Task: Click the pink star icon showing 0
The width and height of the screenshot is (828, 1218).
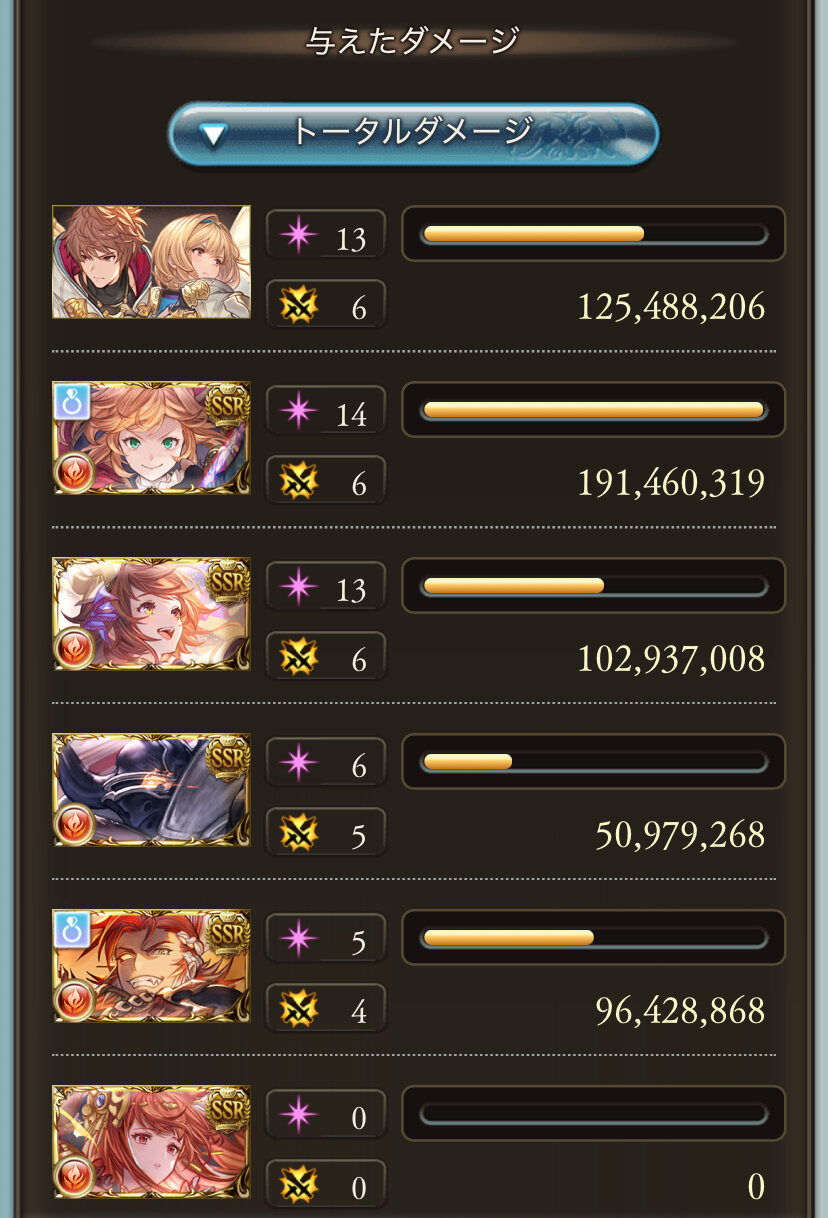Action: point(297,1115)
